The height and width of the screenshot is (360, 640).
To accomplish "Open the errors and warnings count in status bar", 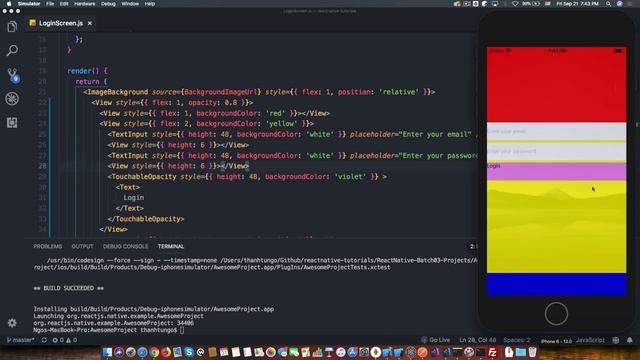I will (x=64, y=340).
